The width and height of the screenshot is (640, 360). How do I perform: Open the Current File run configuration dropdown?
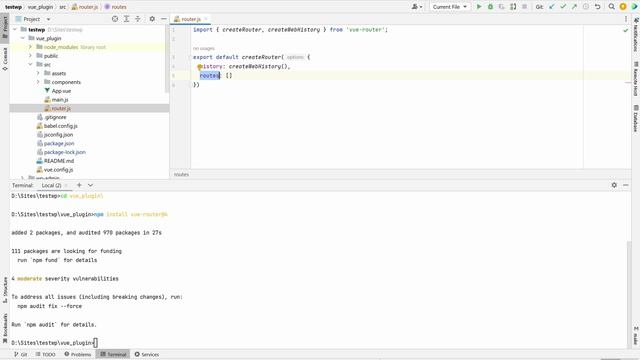(449, 7)
